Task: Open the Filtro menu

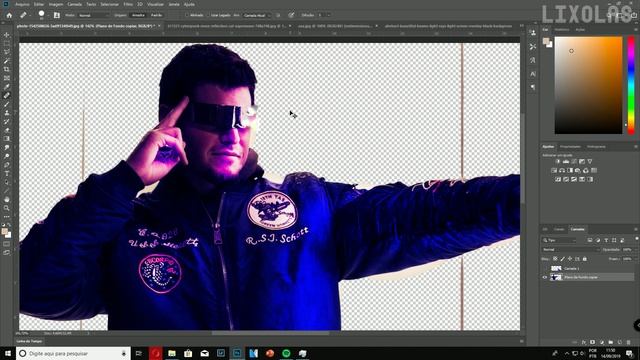Action: tap(128, 4)
